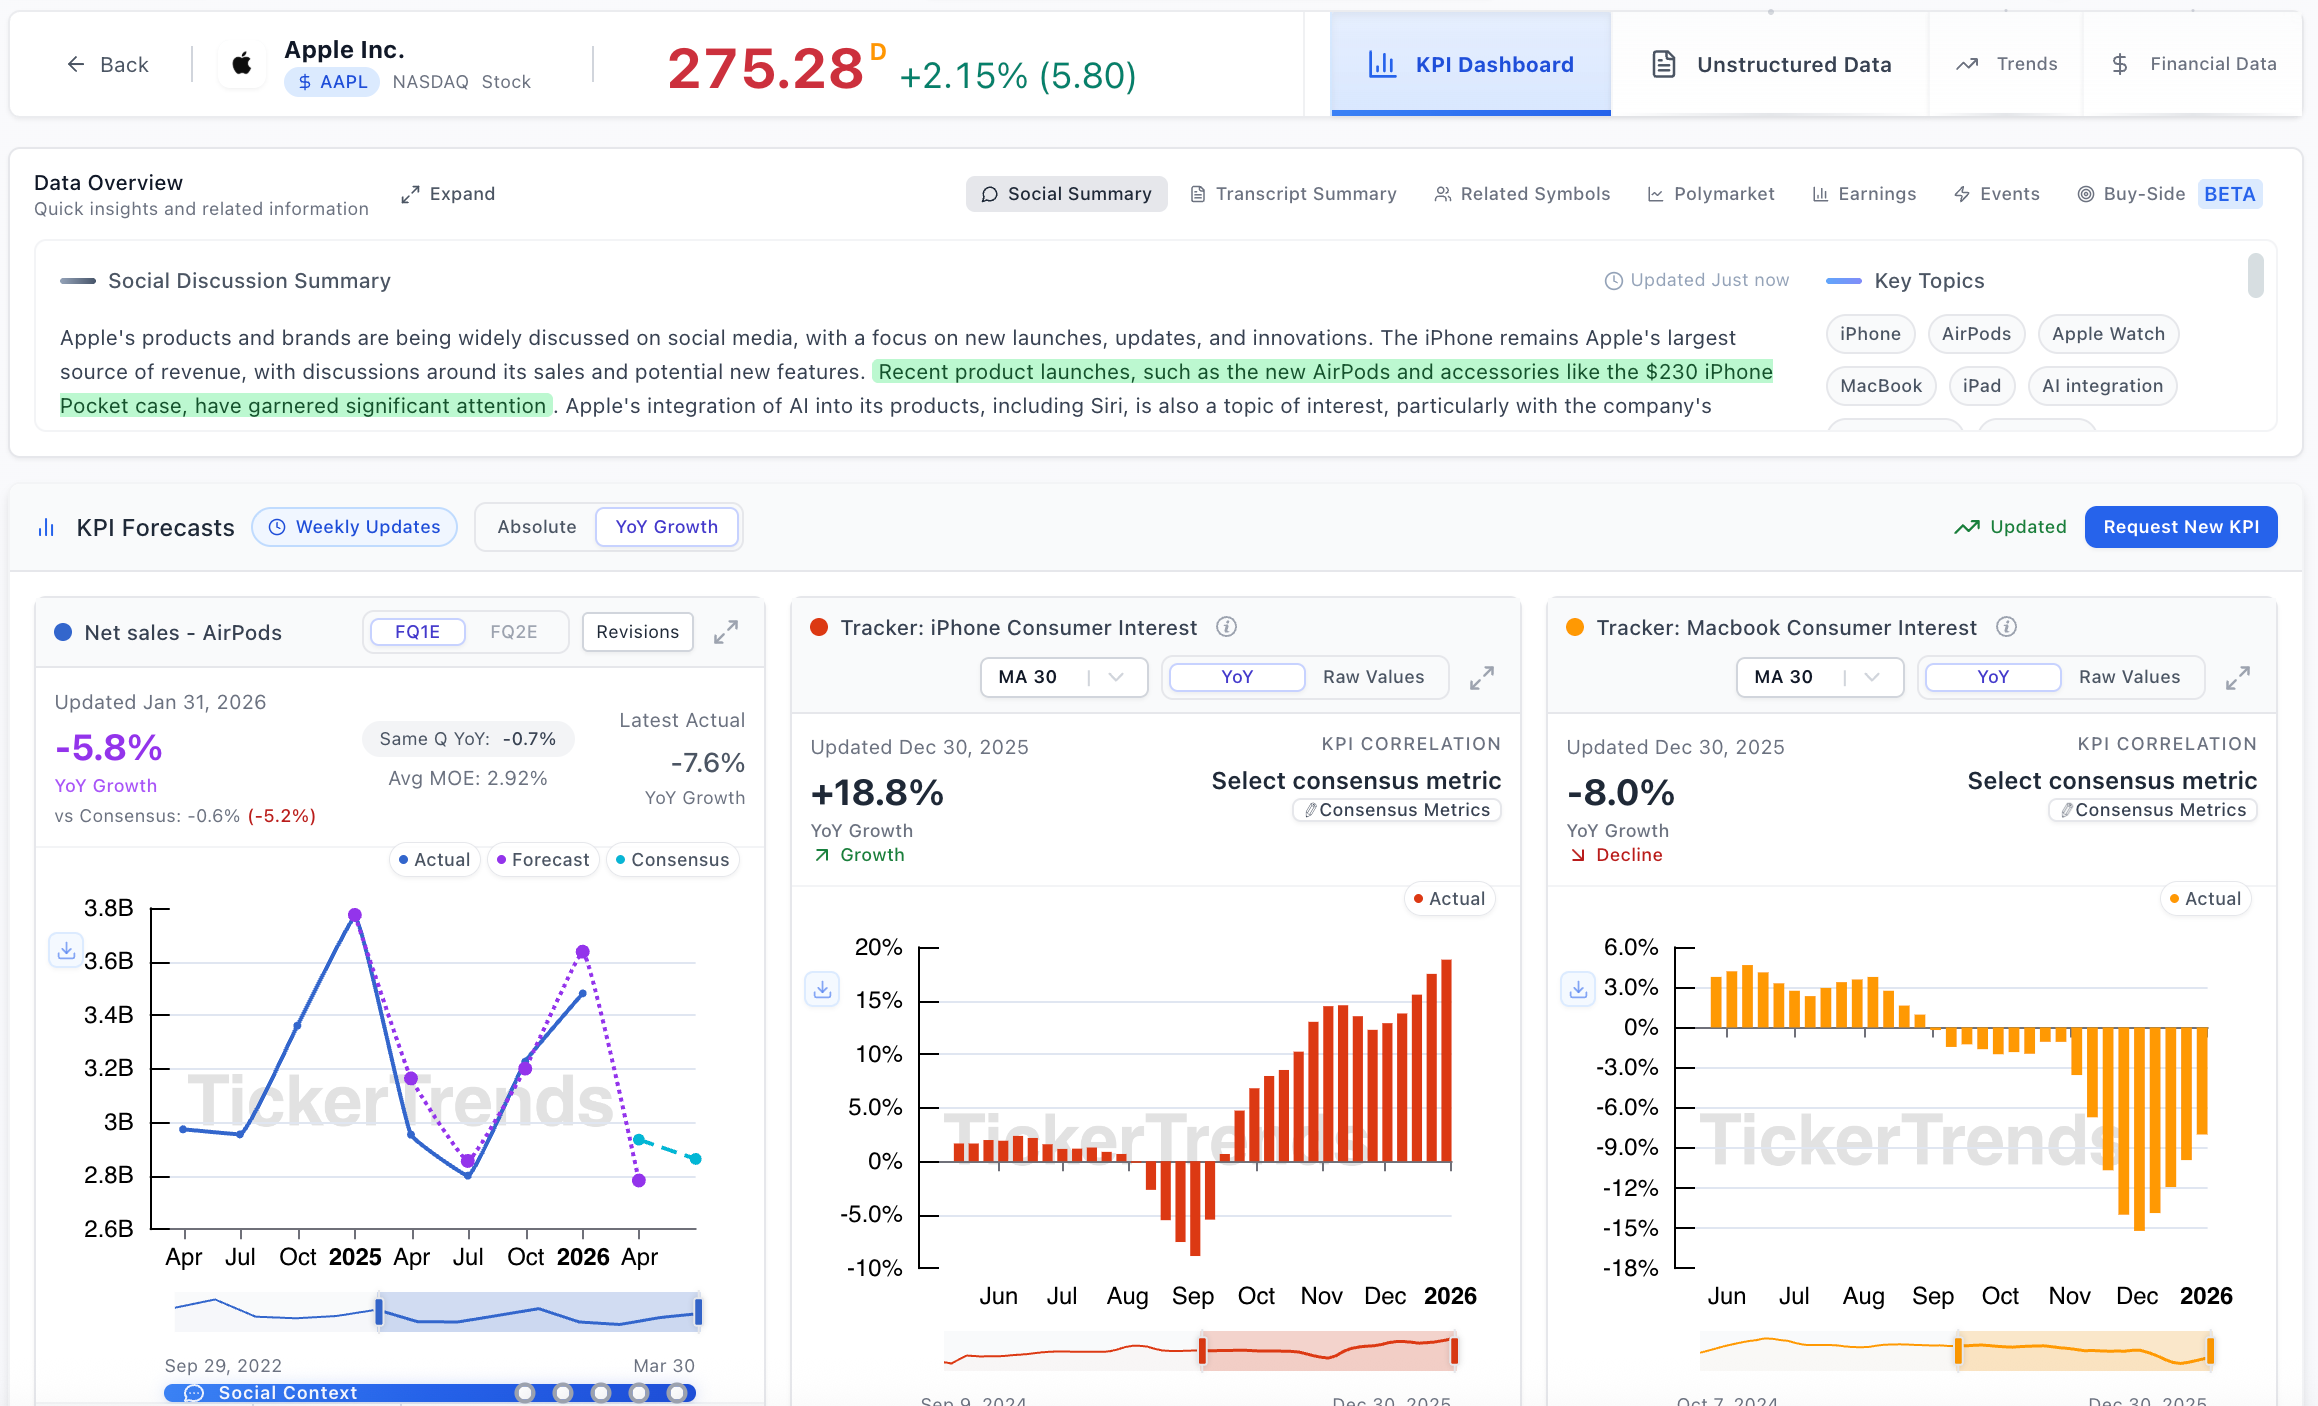Screen dimensions: 2318x1406
Task: Click info icon beside Macbook Consumer Interest
Action: [x=2006, y=627]
